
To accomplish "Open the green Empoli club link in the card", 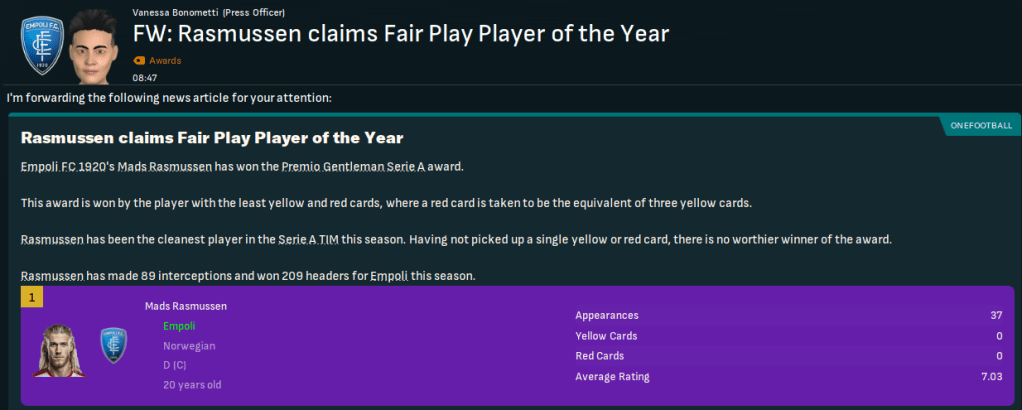I will pos(181,326).
